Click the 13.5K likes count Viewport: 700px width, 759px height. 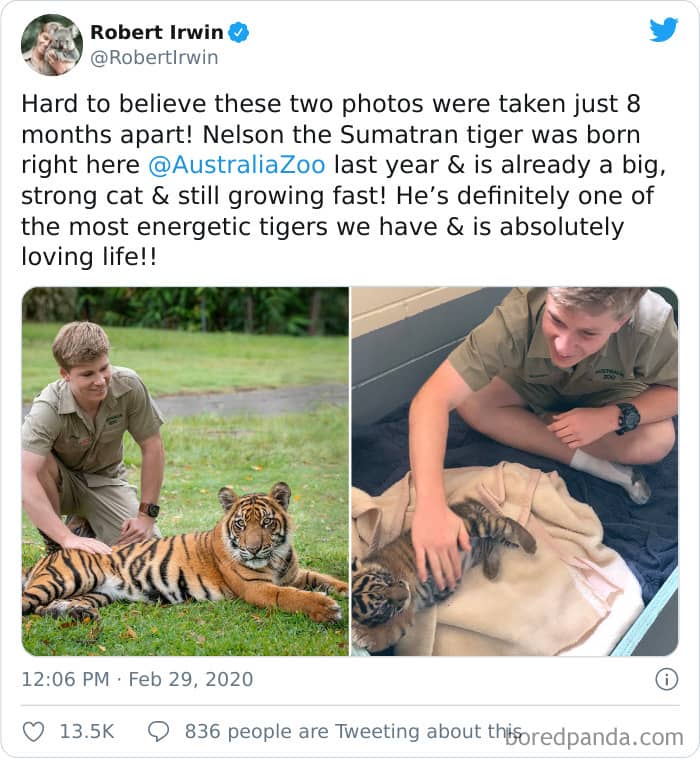(86, 732)
